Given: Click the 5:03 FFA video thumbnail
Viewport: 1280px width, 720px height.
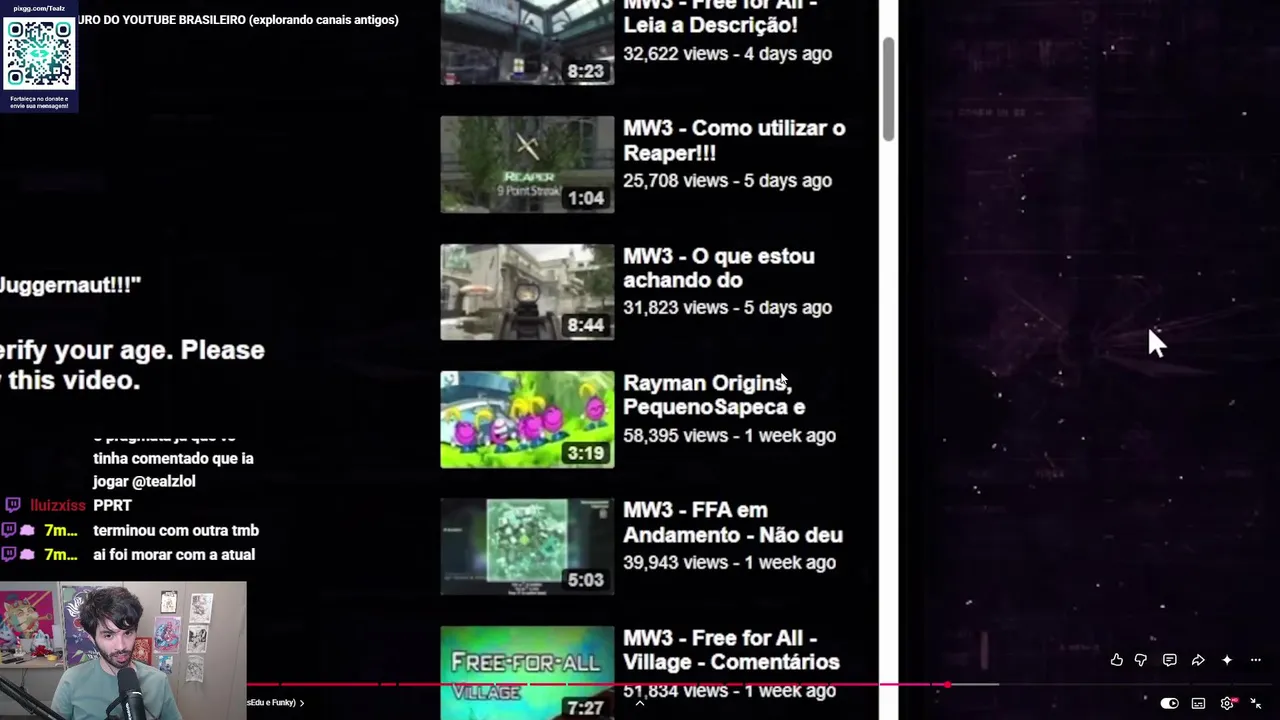Looking at the screenshot, I should point(527,547).
